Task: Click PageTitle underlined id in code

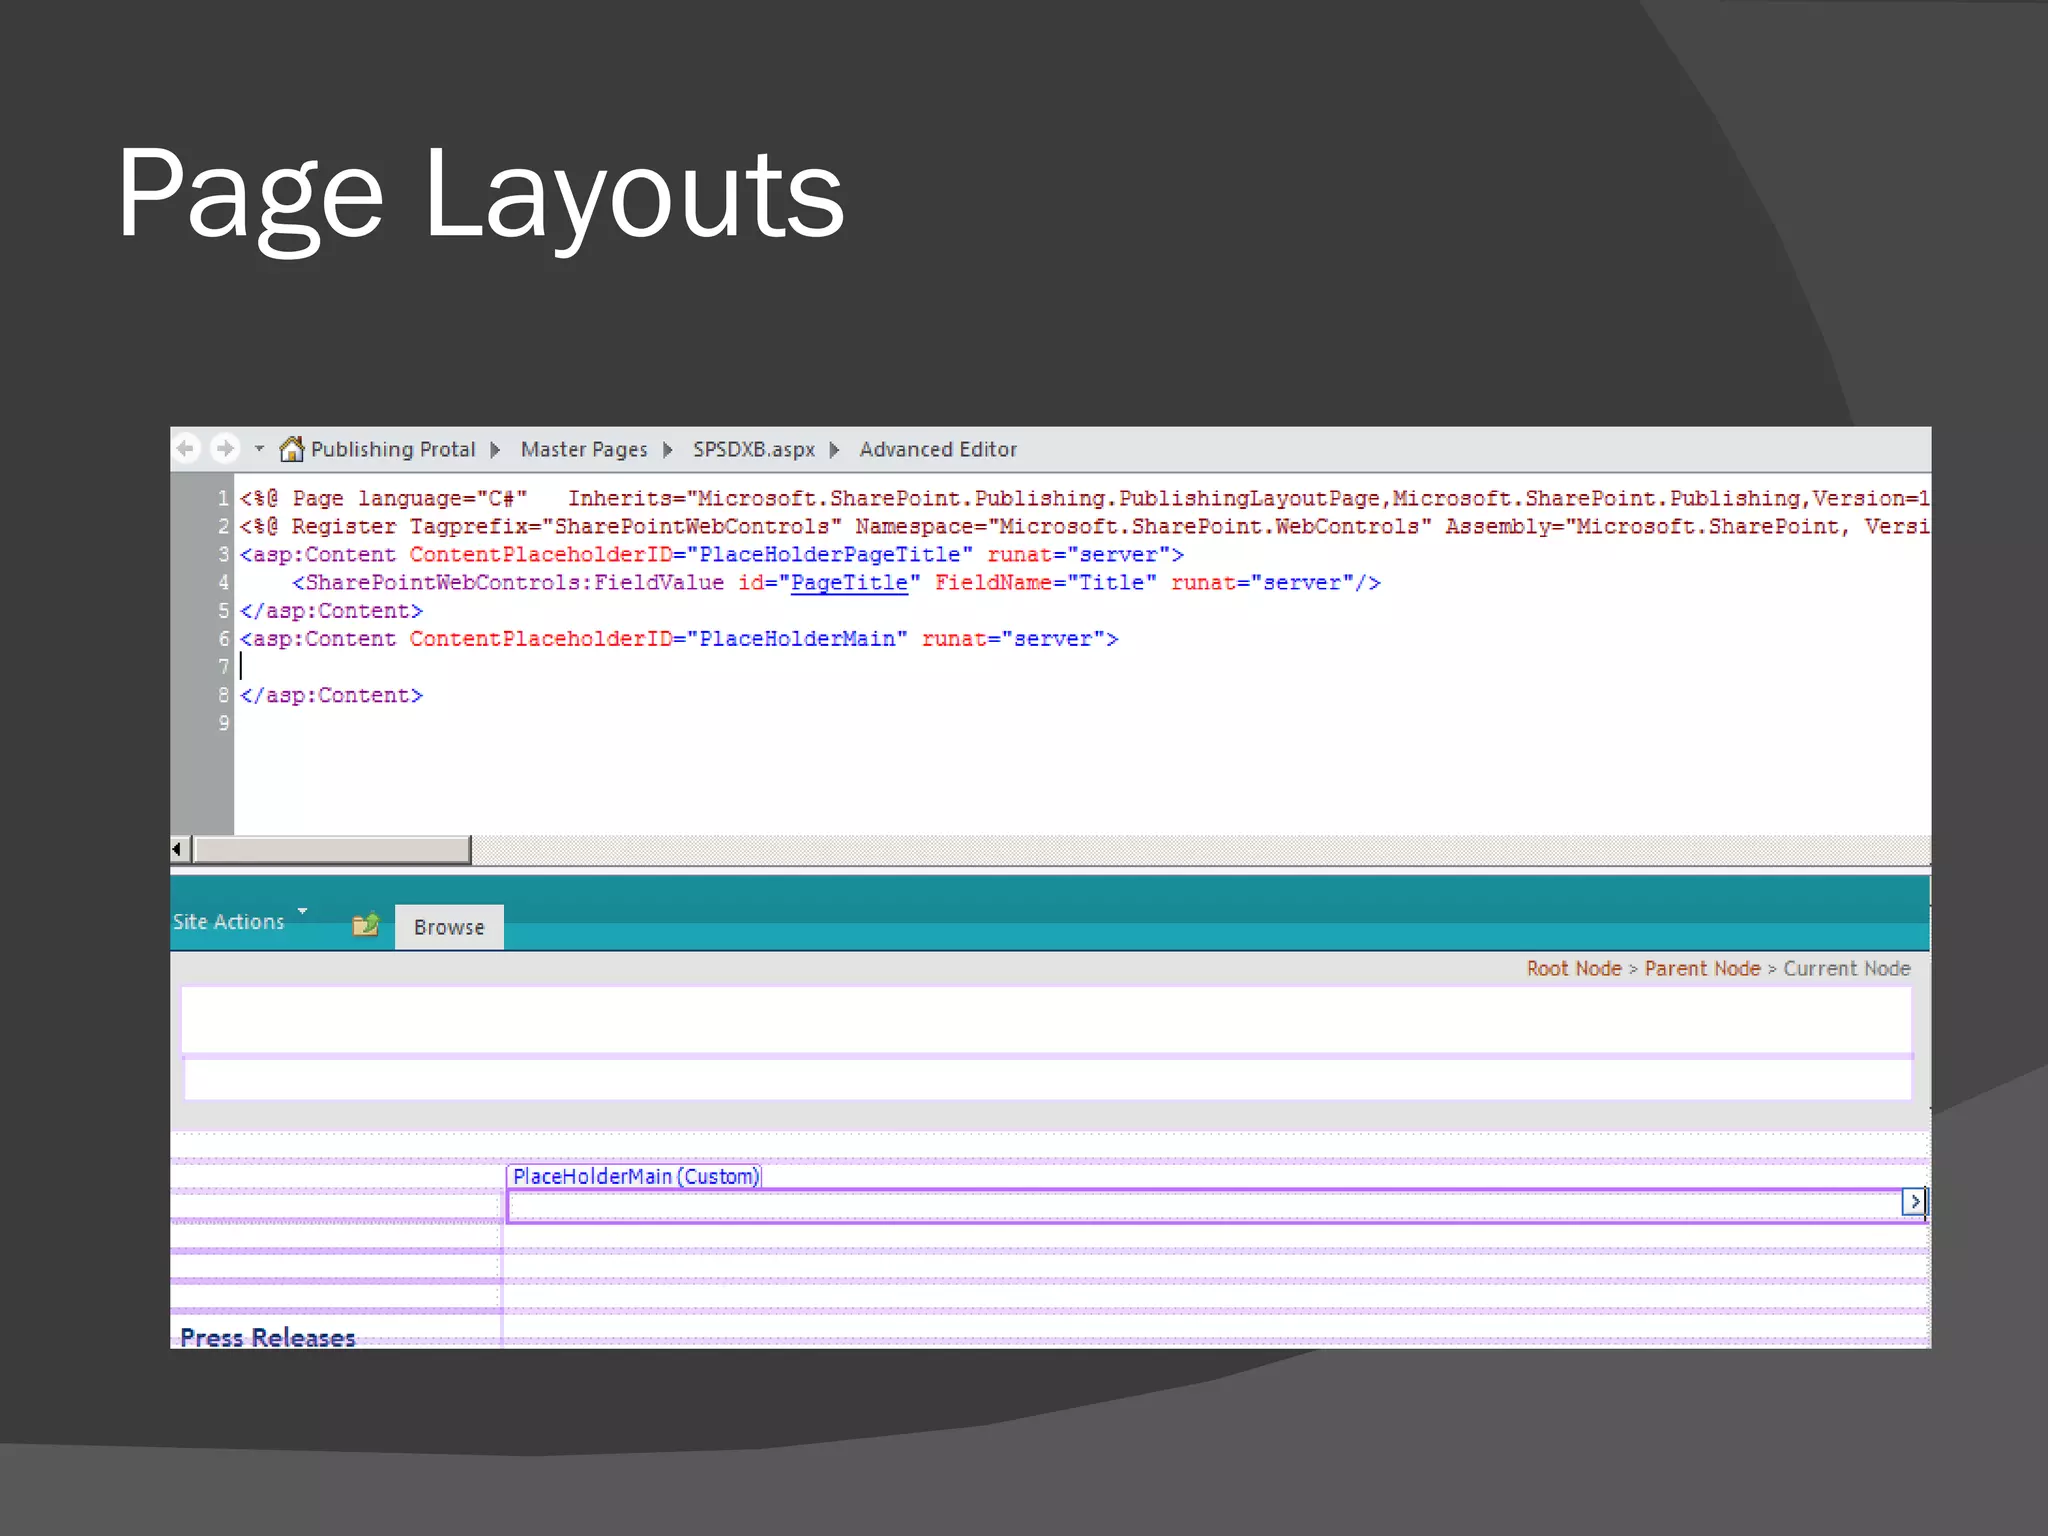Action: click(x=849, y=583)
